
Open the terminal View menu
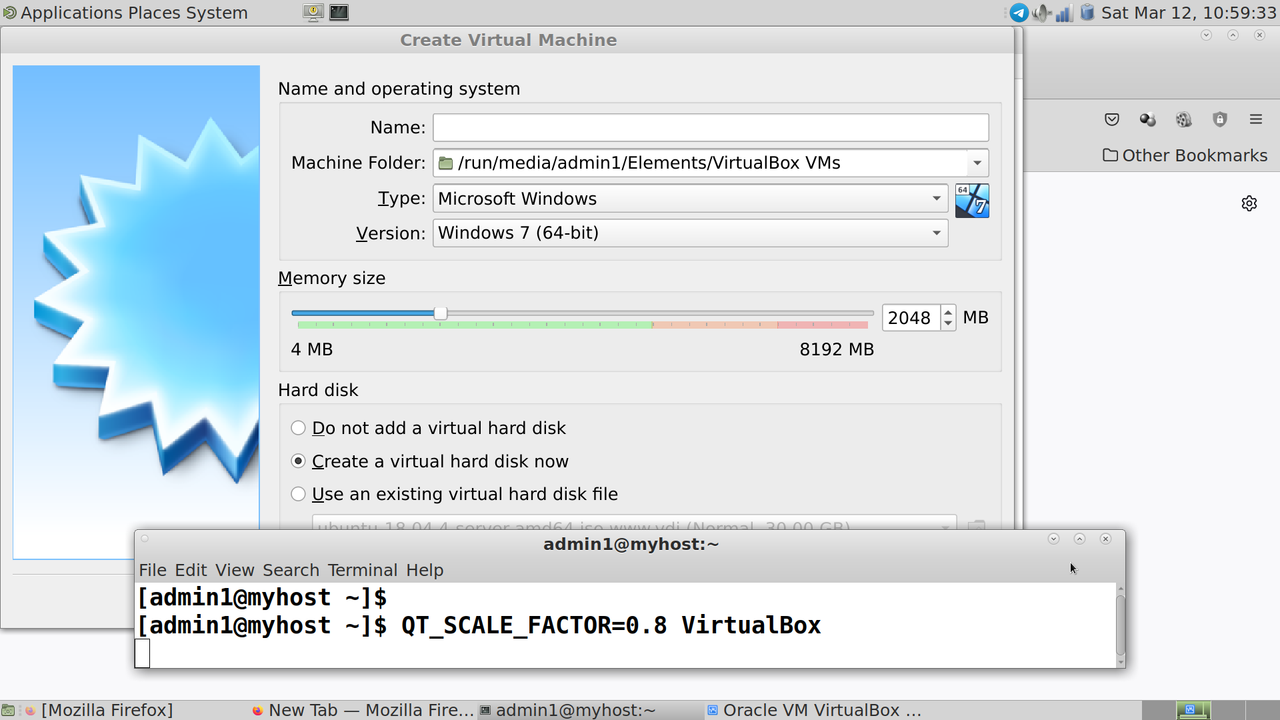coord(235,570)
